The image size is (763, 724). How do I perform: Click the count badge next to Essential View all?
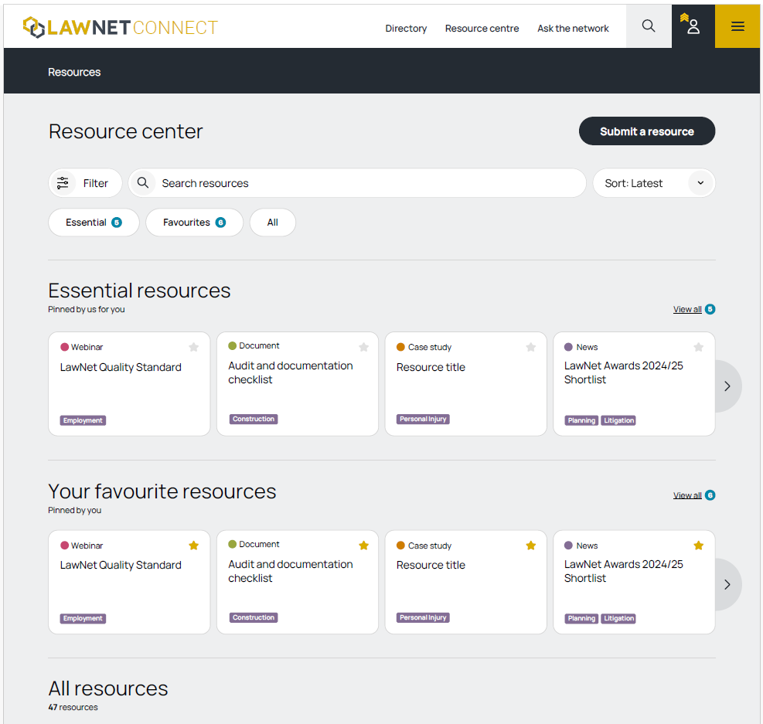click(710, 309)
